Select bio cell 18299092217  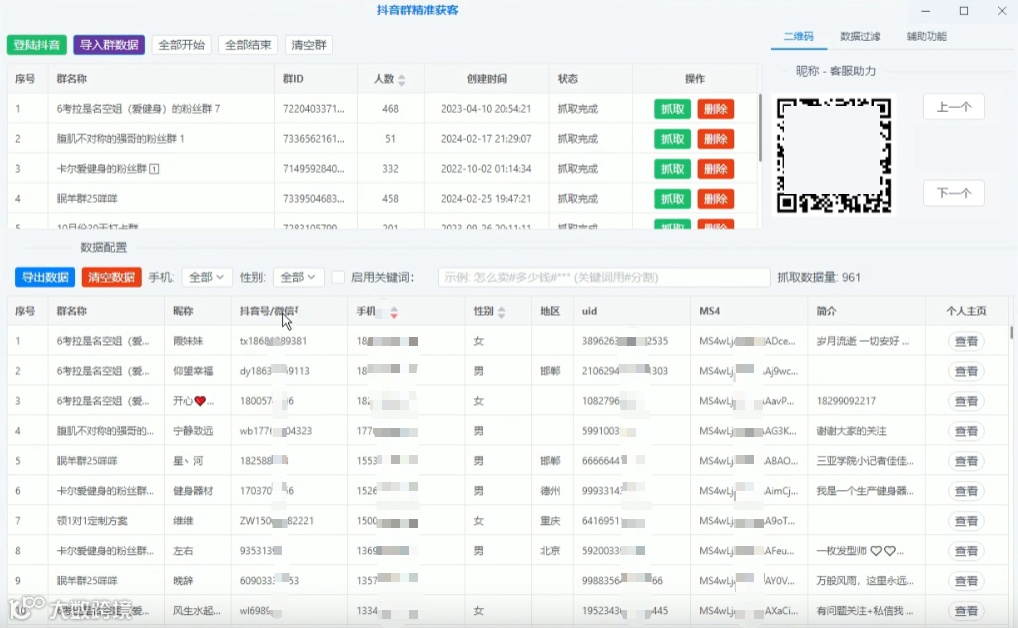(x=846, y=401)
